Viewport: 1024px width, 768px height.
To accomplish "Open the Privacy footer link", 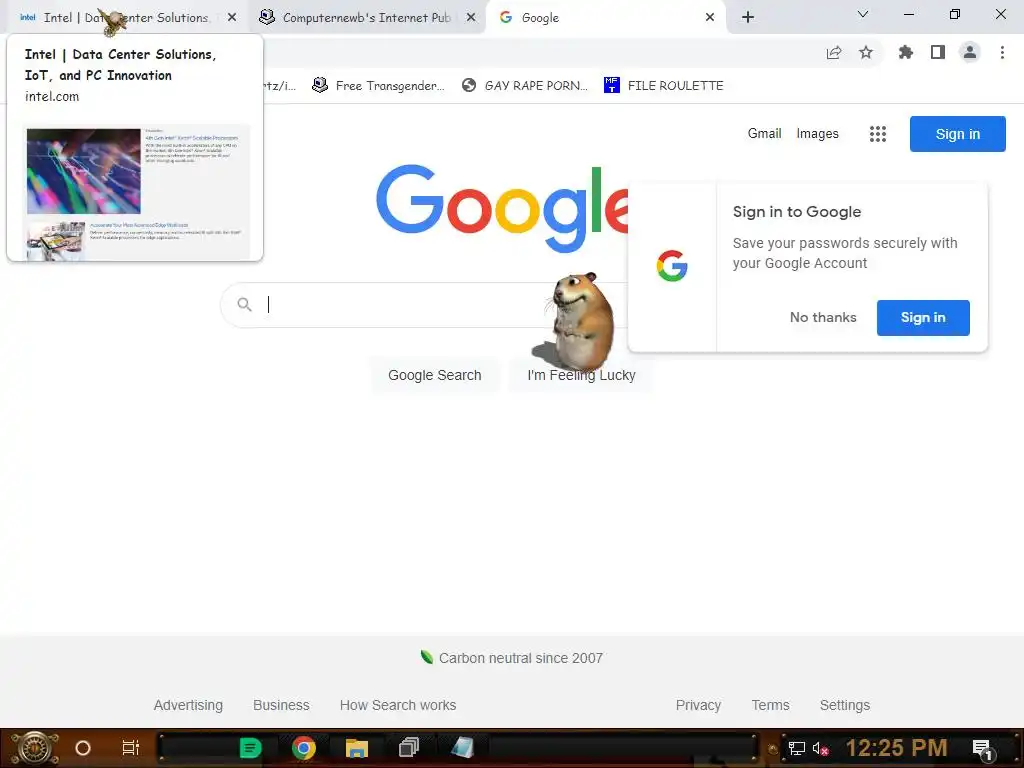I will click(698, 705).
